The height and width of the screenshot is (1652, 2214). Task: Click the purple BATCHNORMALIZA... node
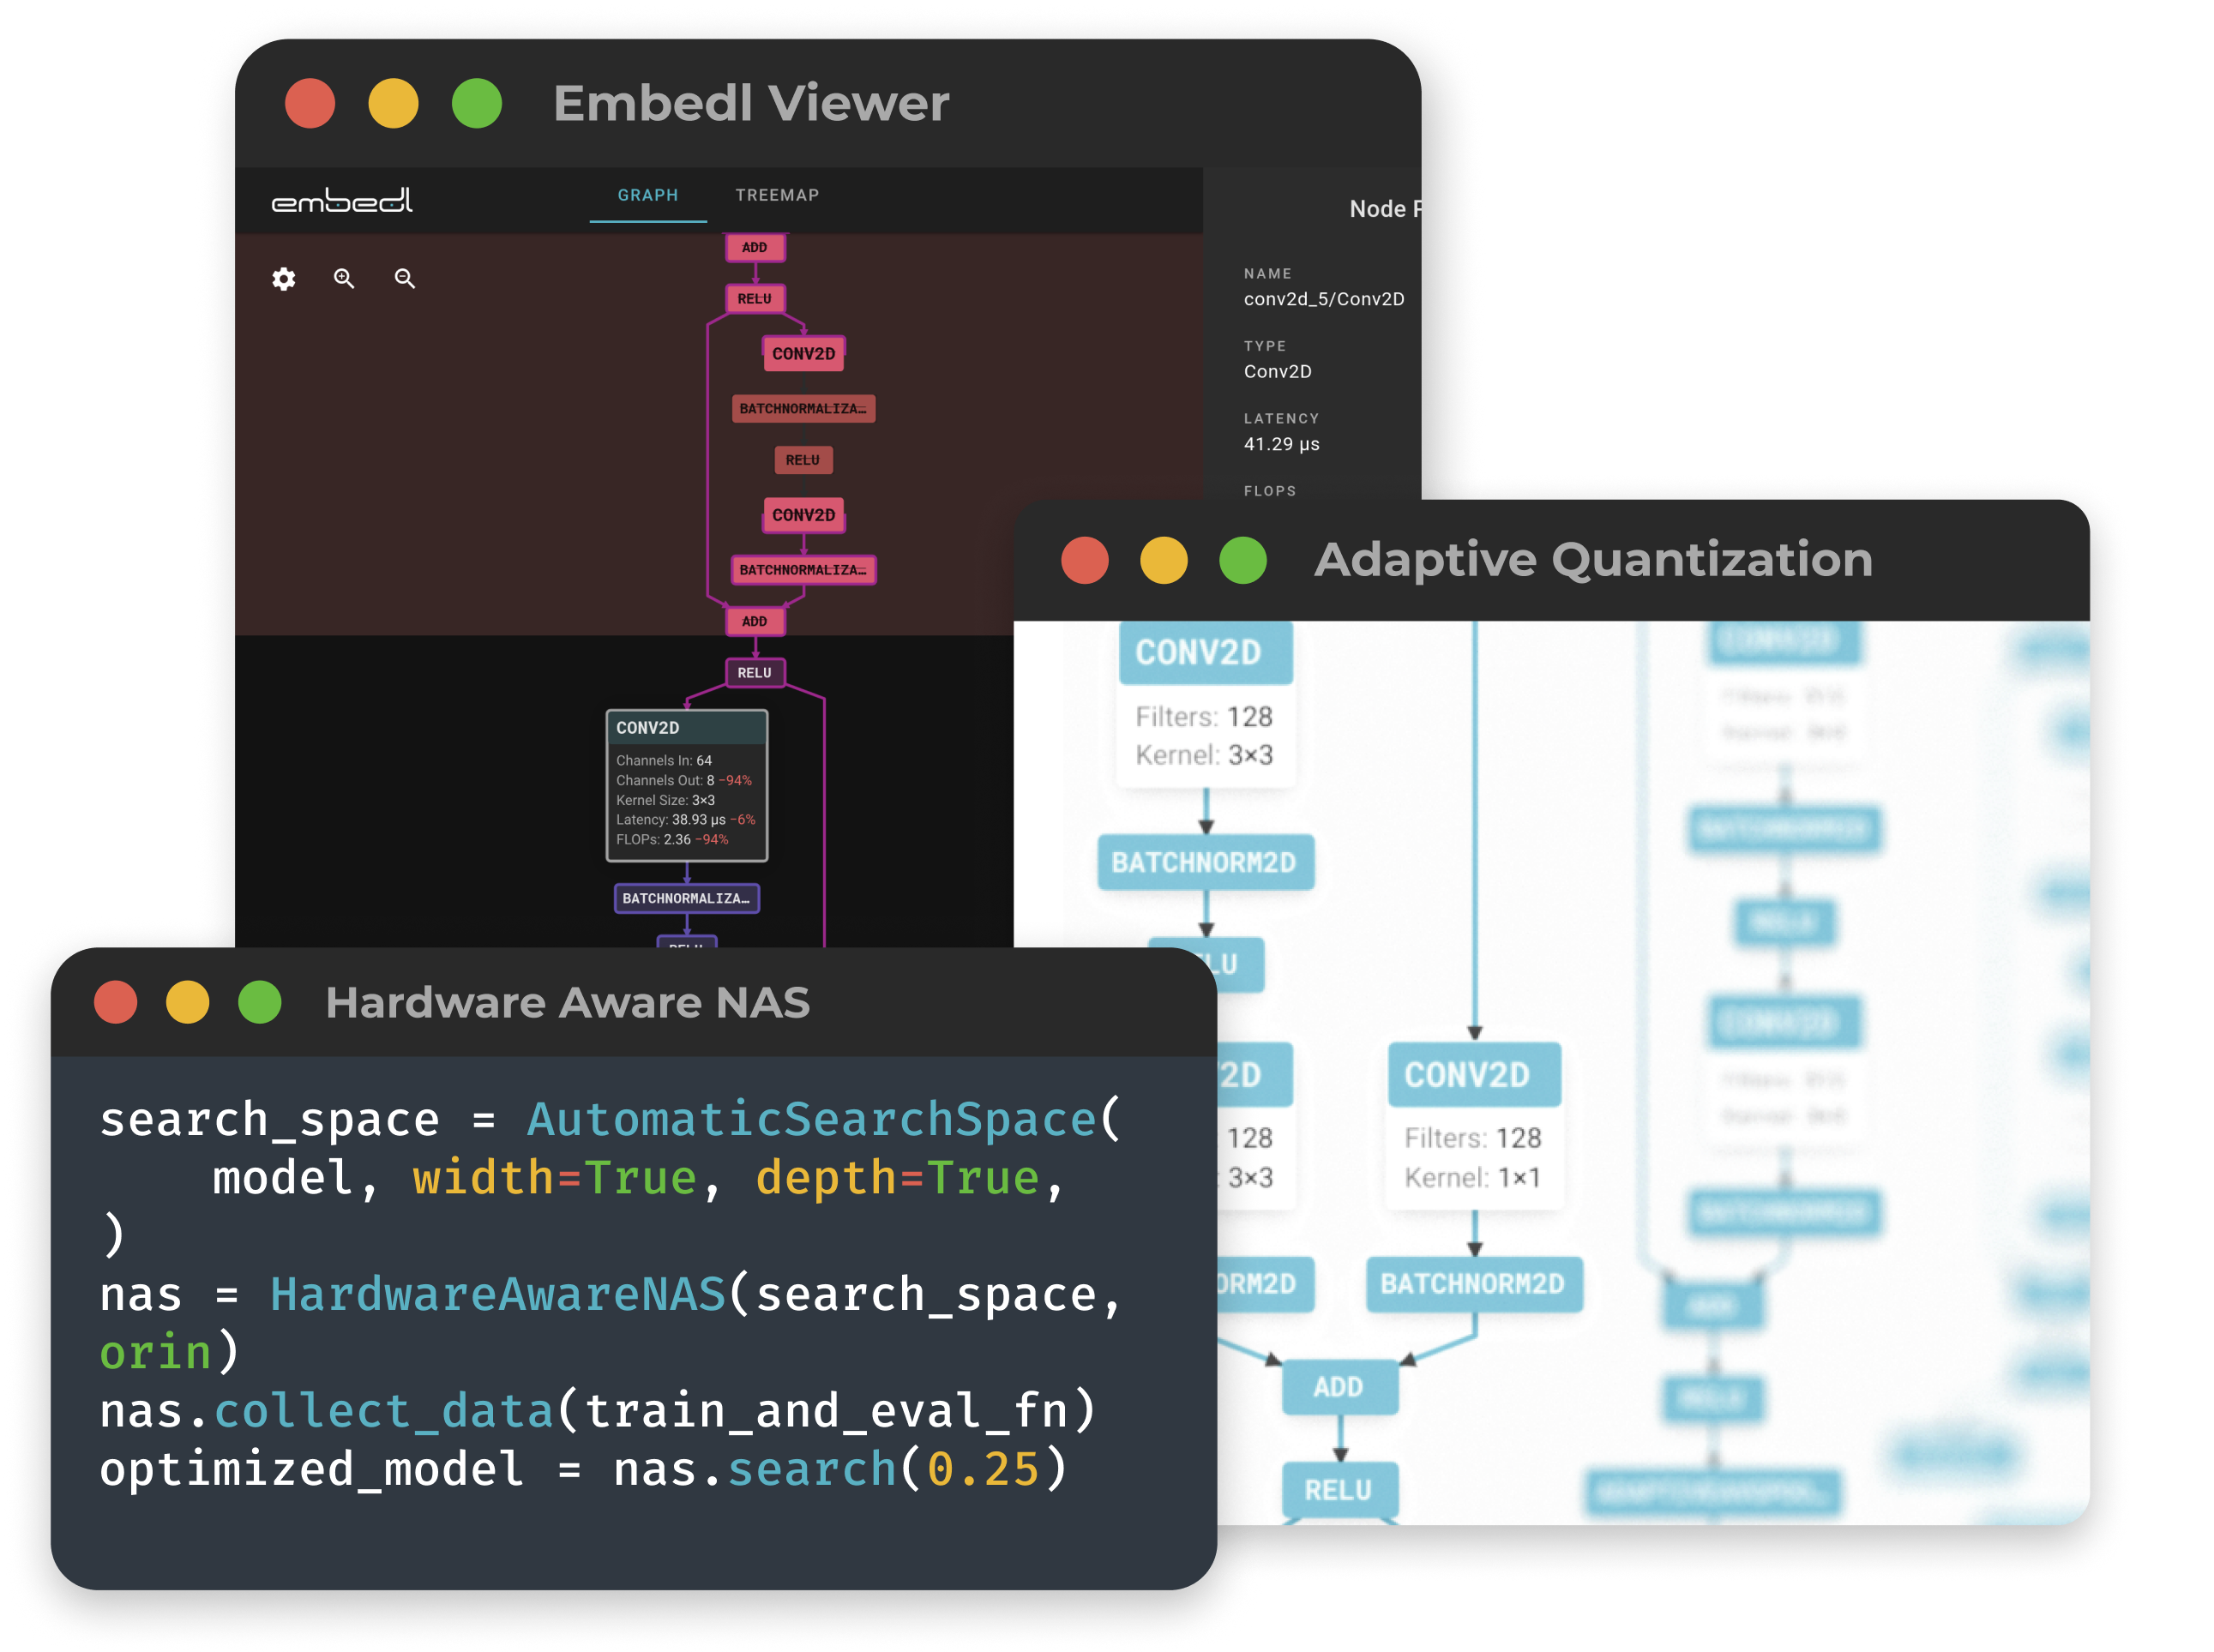click(686, 898)
